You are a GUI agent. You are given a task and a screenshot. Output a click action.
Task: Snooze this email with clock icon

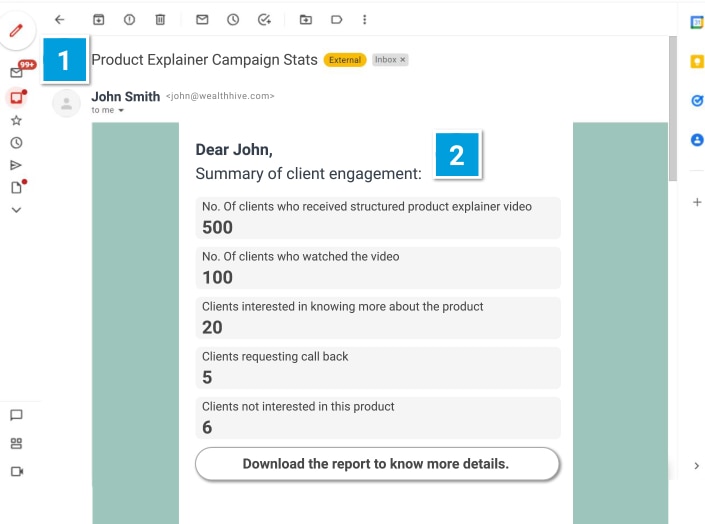click(233, 19)
